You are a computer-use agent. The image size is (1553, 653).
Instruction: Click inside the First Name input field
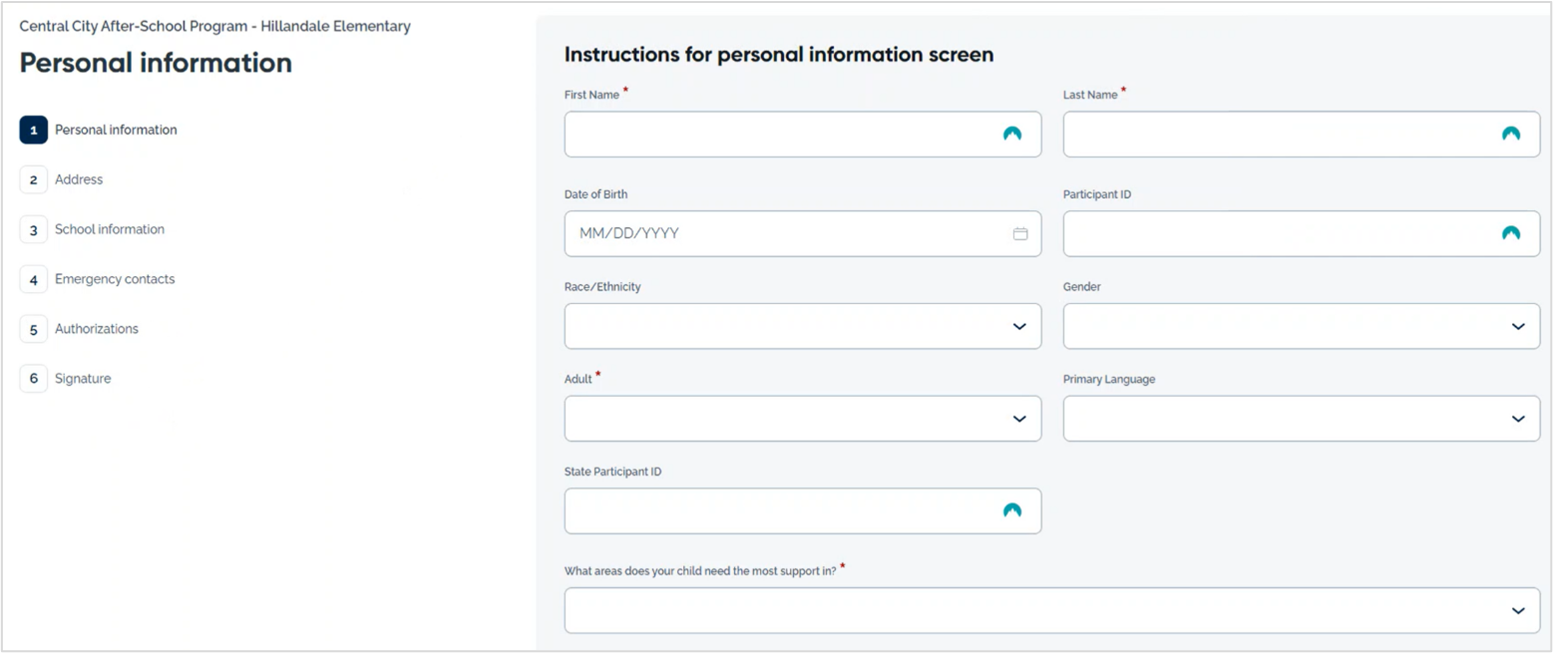click(x=780, y=134)
